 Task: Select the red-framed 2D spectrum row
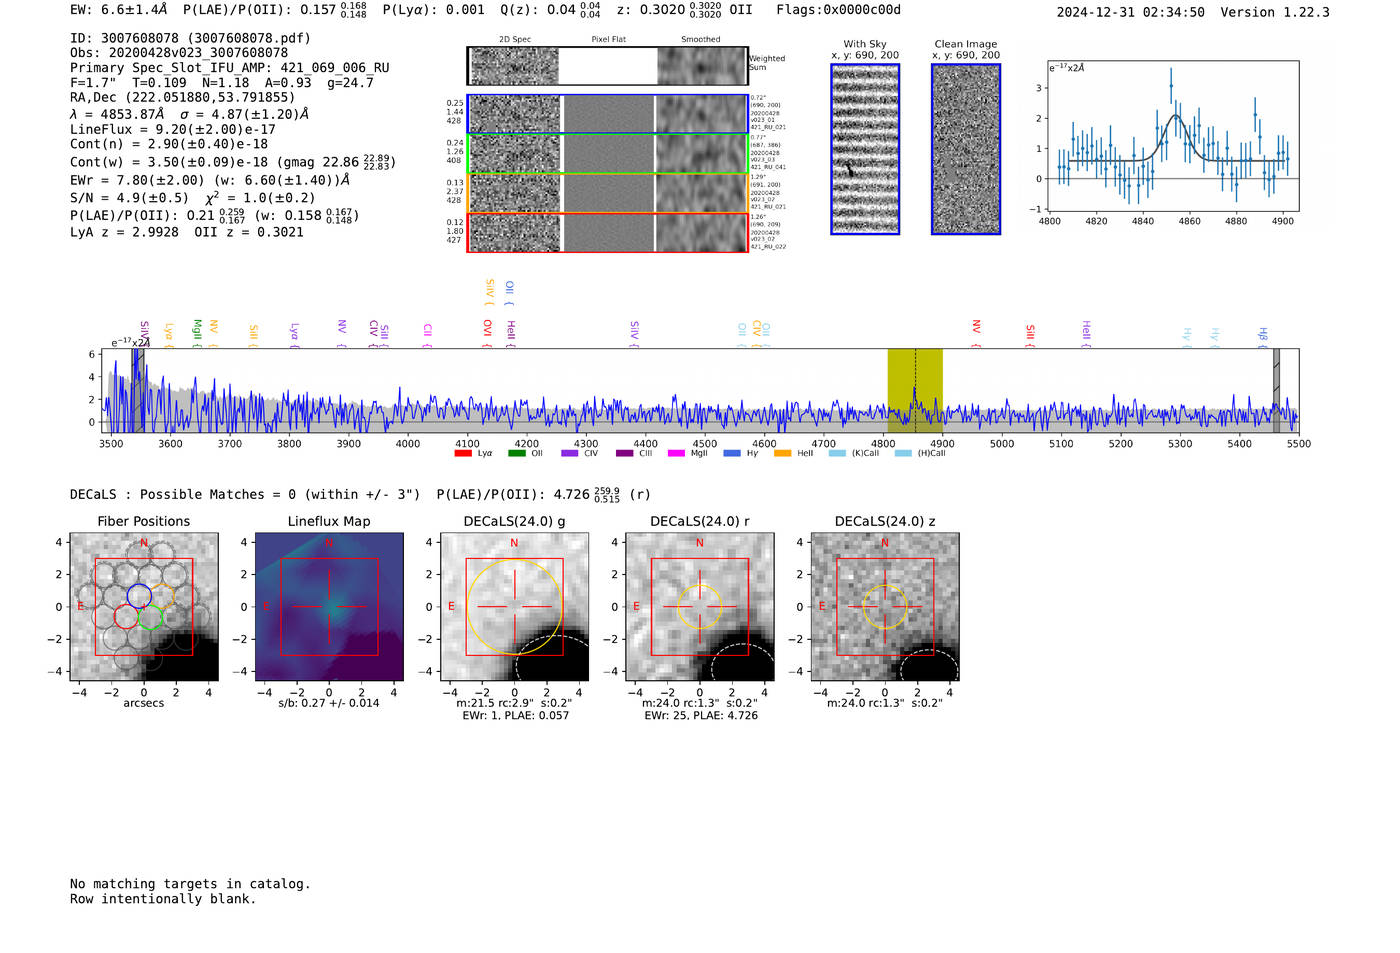click(x=608, y=232)
